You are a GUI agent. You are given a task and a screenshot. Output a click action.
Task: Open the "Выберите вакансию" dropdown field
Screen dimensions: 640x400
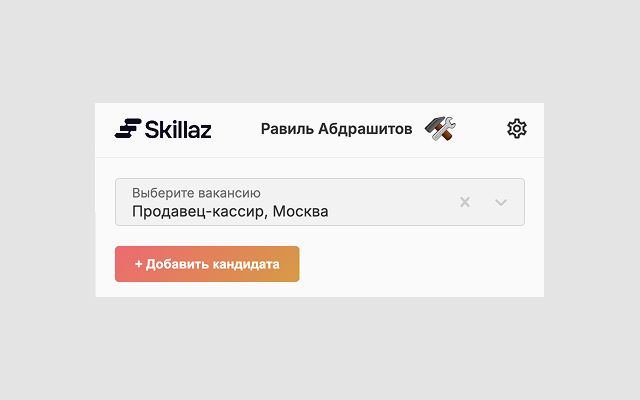[300, 202]
